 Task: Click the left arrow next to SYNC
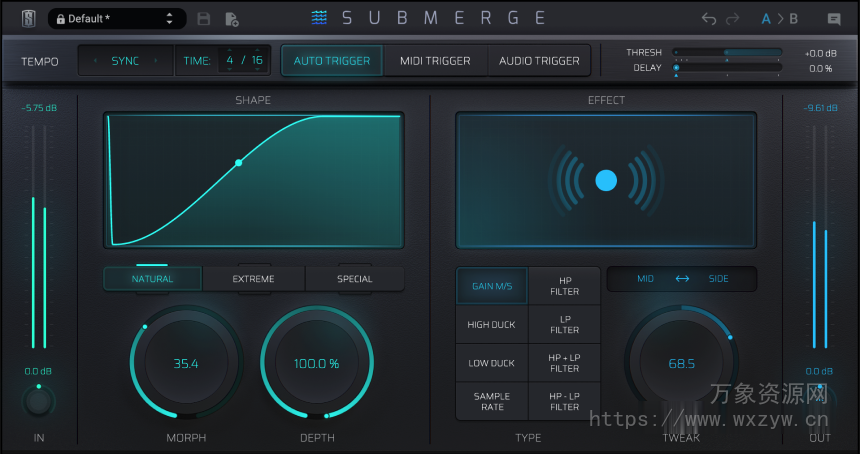[95, 61]
